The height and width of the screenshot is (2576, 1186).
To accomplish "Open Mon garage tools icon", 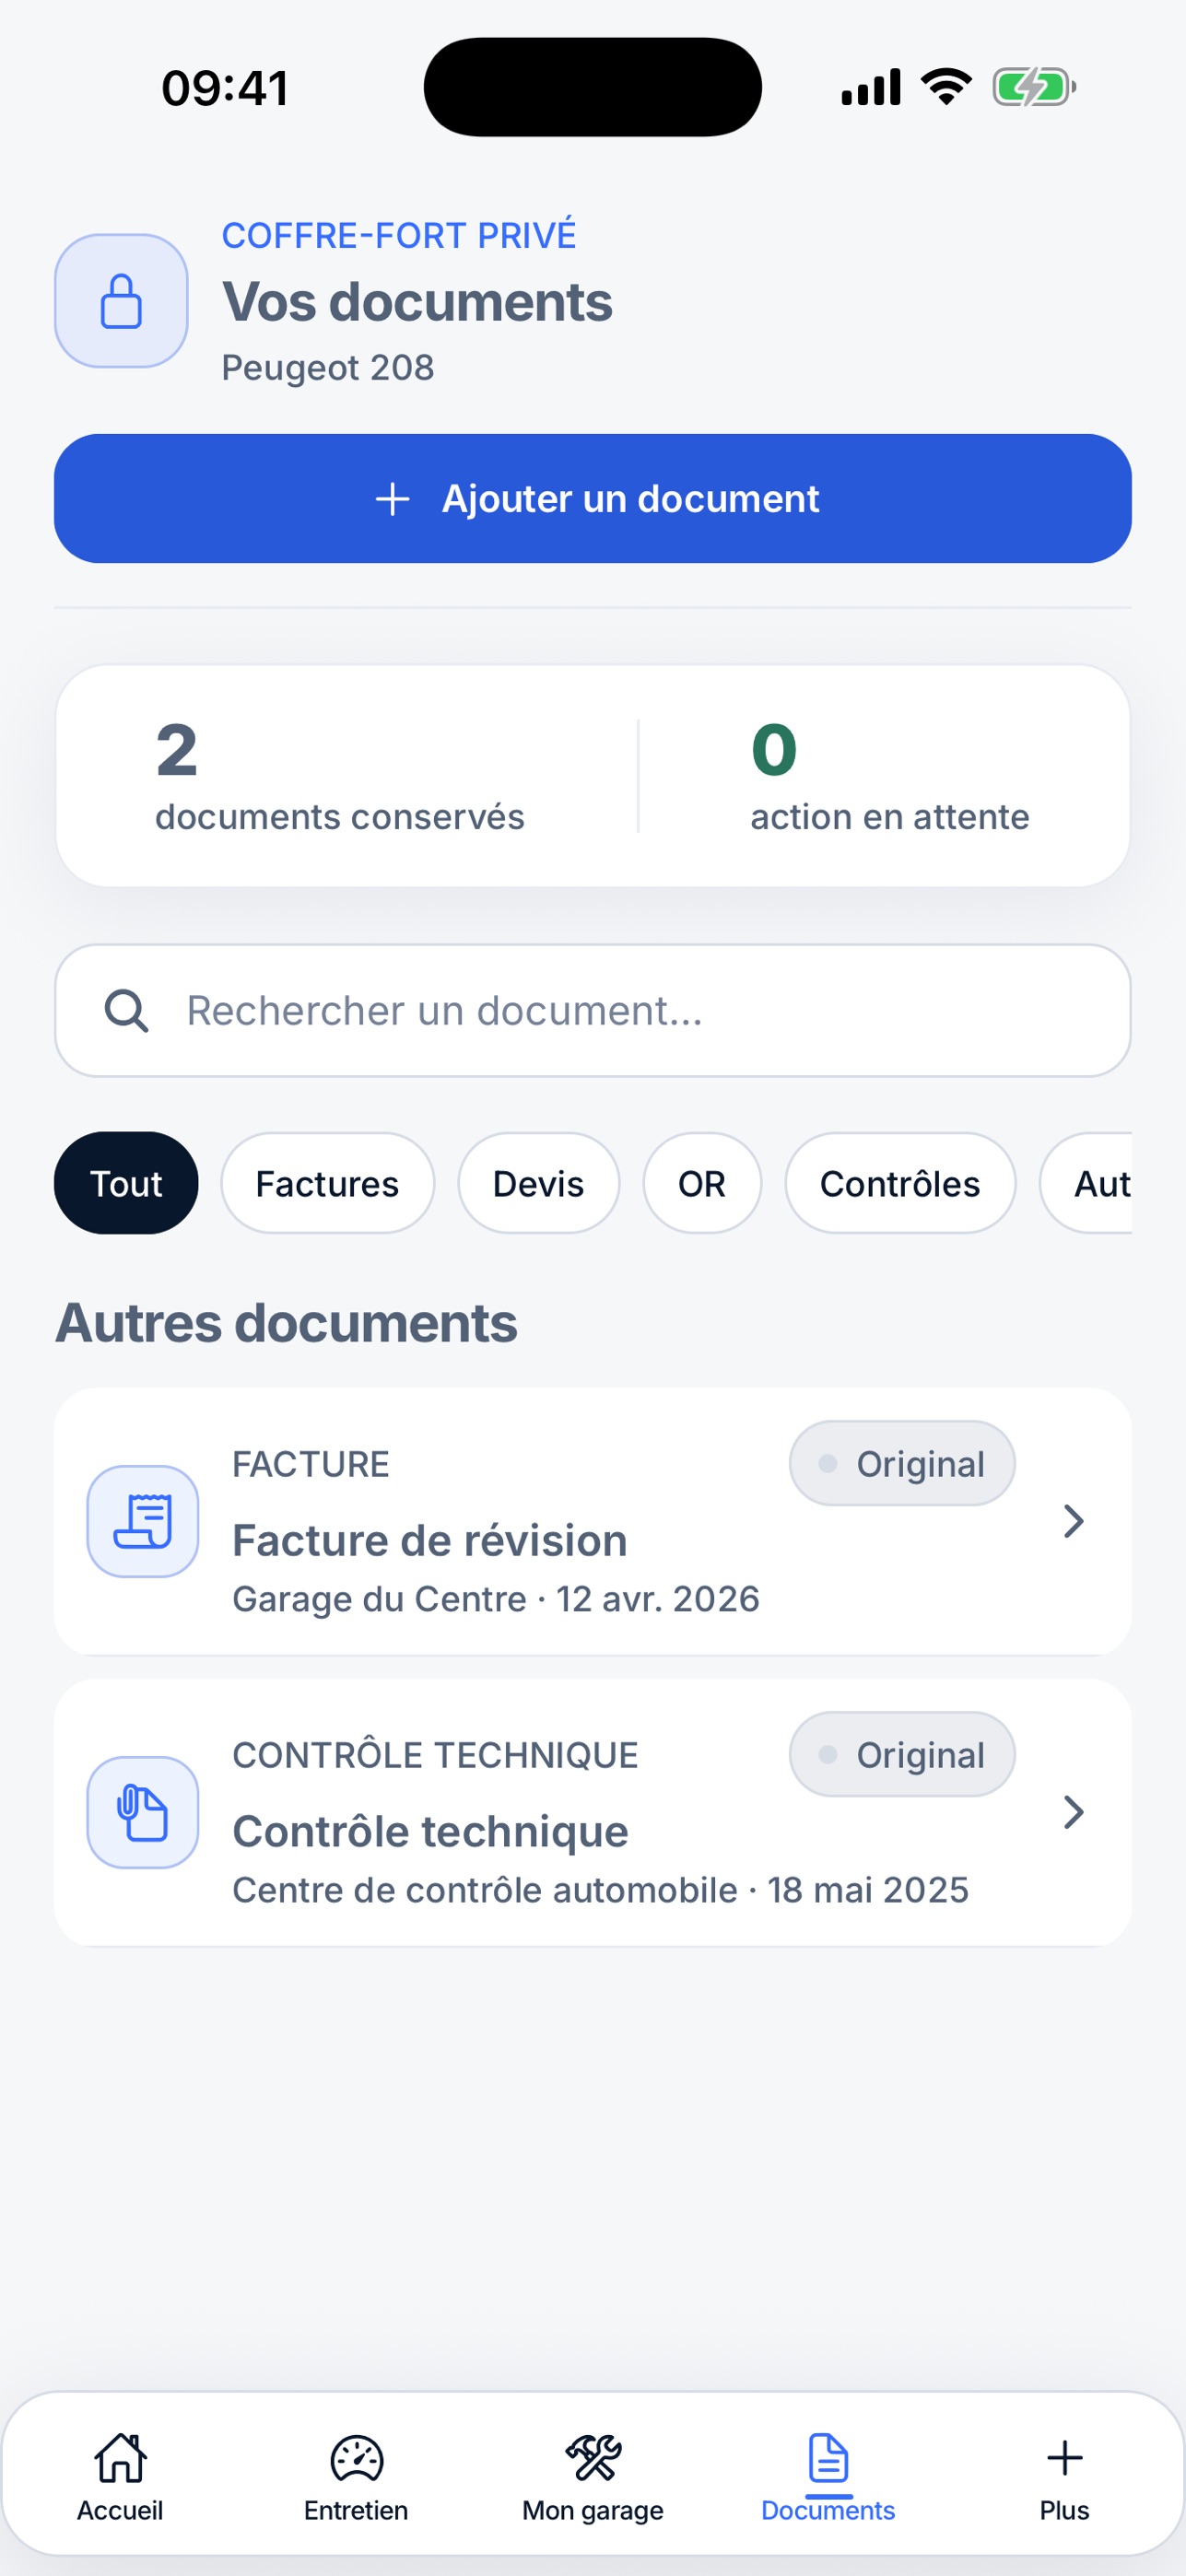I will 593,2458.
